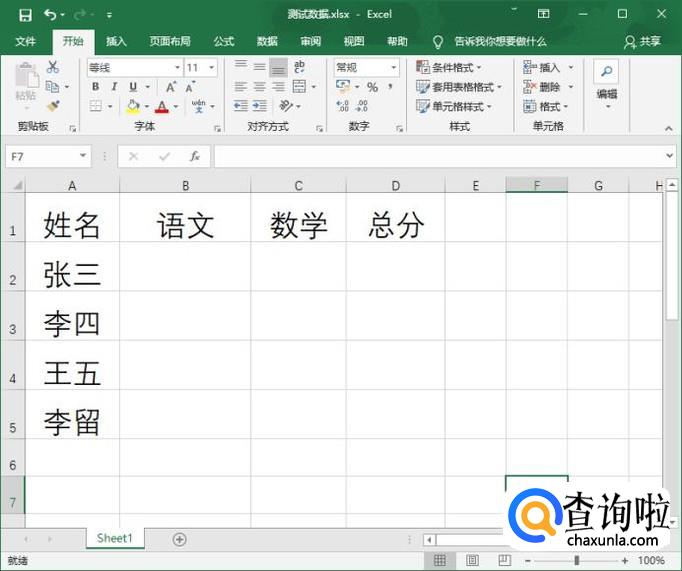
Task: Open the font name dropdown 等线
Action: point(177,67)
